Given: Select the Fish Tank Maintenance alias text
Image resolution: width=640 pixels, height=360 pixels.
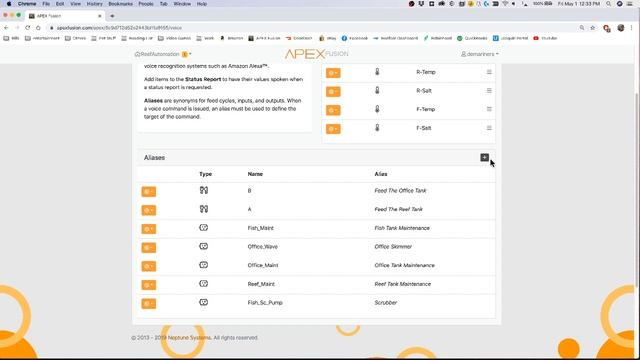Looking at the screenshot, I should pos(402,228).
